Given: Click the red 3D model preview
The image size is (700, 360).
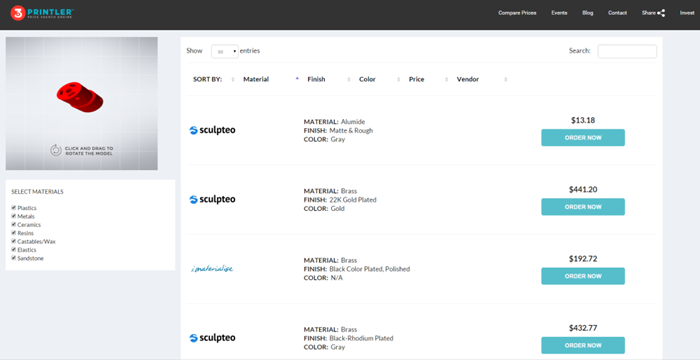Looking at the screenshot, I should 80,97.
